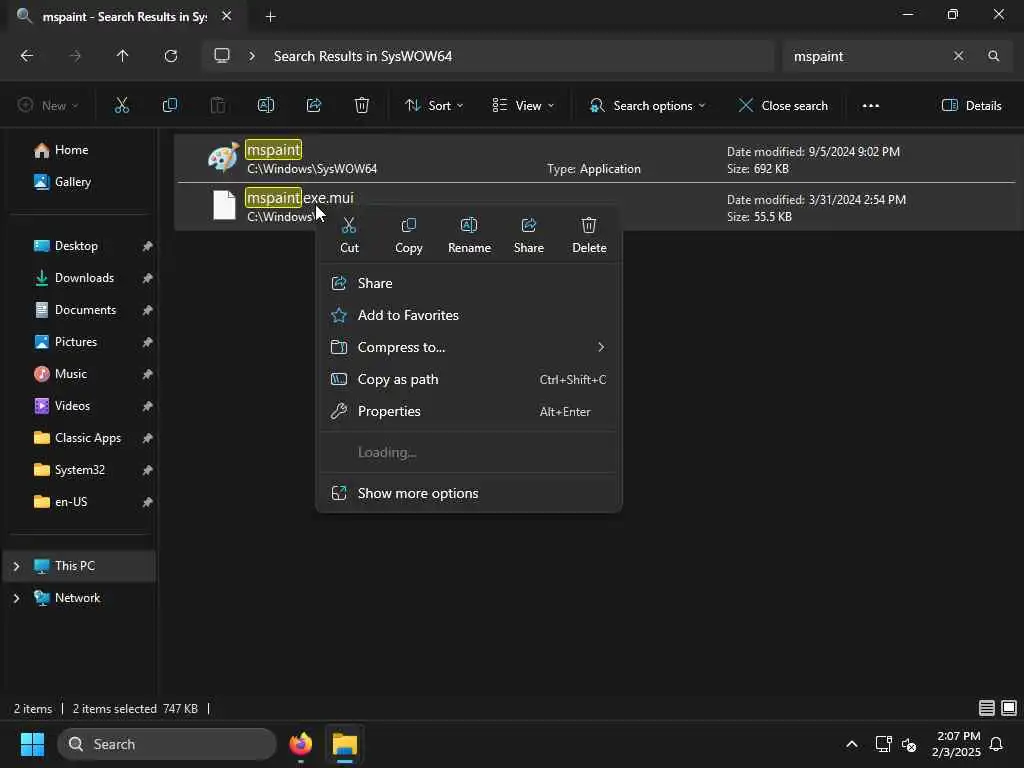Open the View dropdown
Viewport: 1024px width, 768px height.
(x=522, y=105)
